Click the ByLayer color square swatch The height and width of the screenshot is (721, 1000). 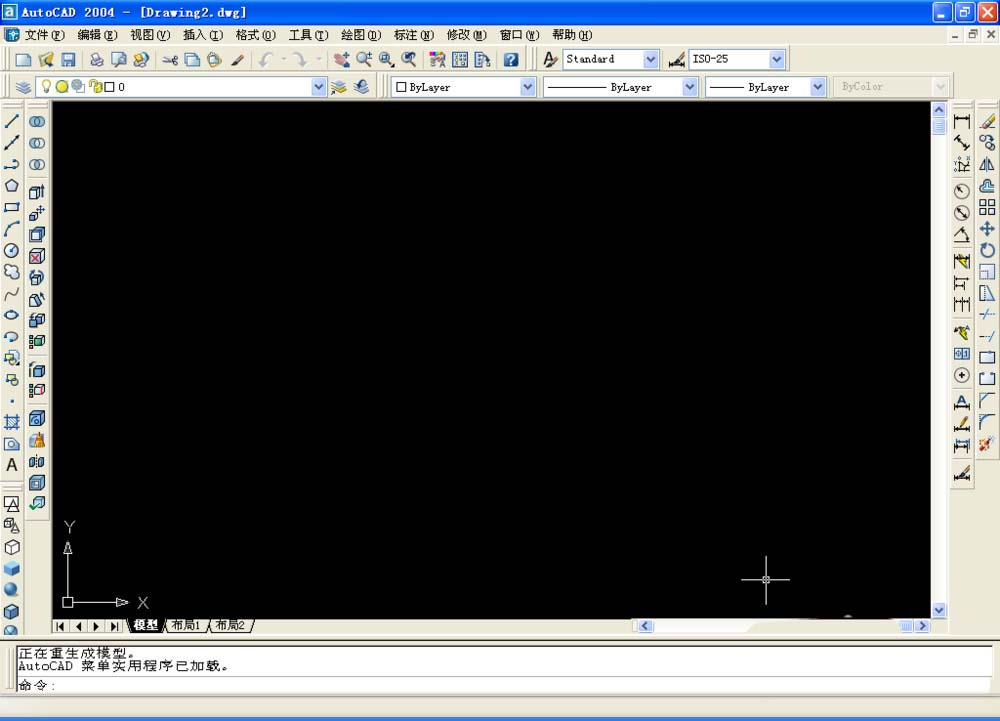coord(401,87)
